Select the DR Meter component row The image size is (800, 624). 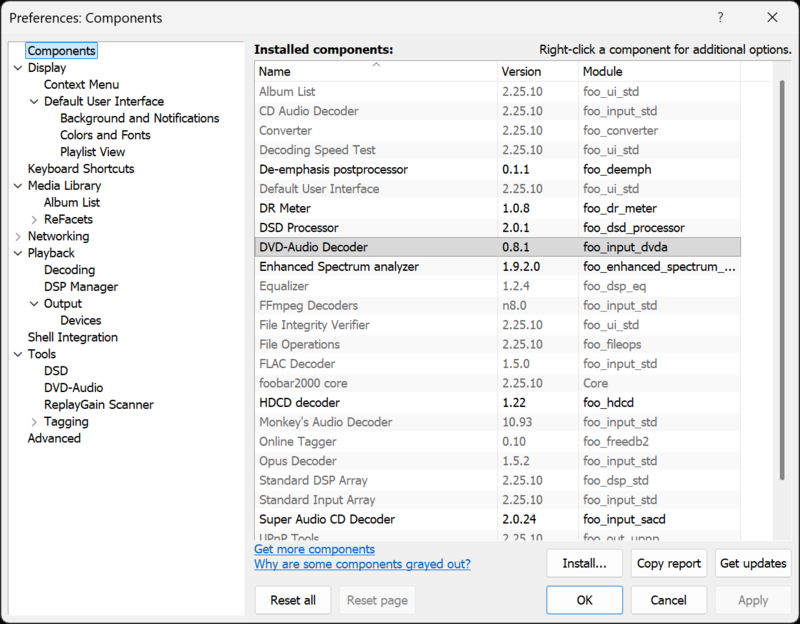497,208
